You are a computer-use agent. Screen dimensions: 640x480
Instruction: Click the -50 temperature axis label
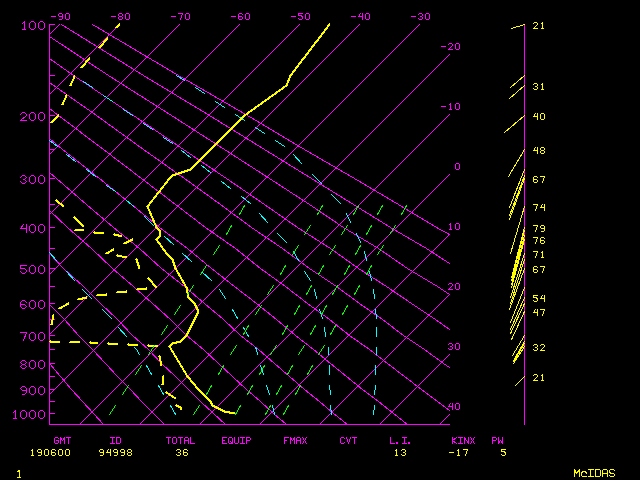pyautogui.click(x=300, y=16)
